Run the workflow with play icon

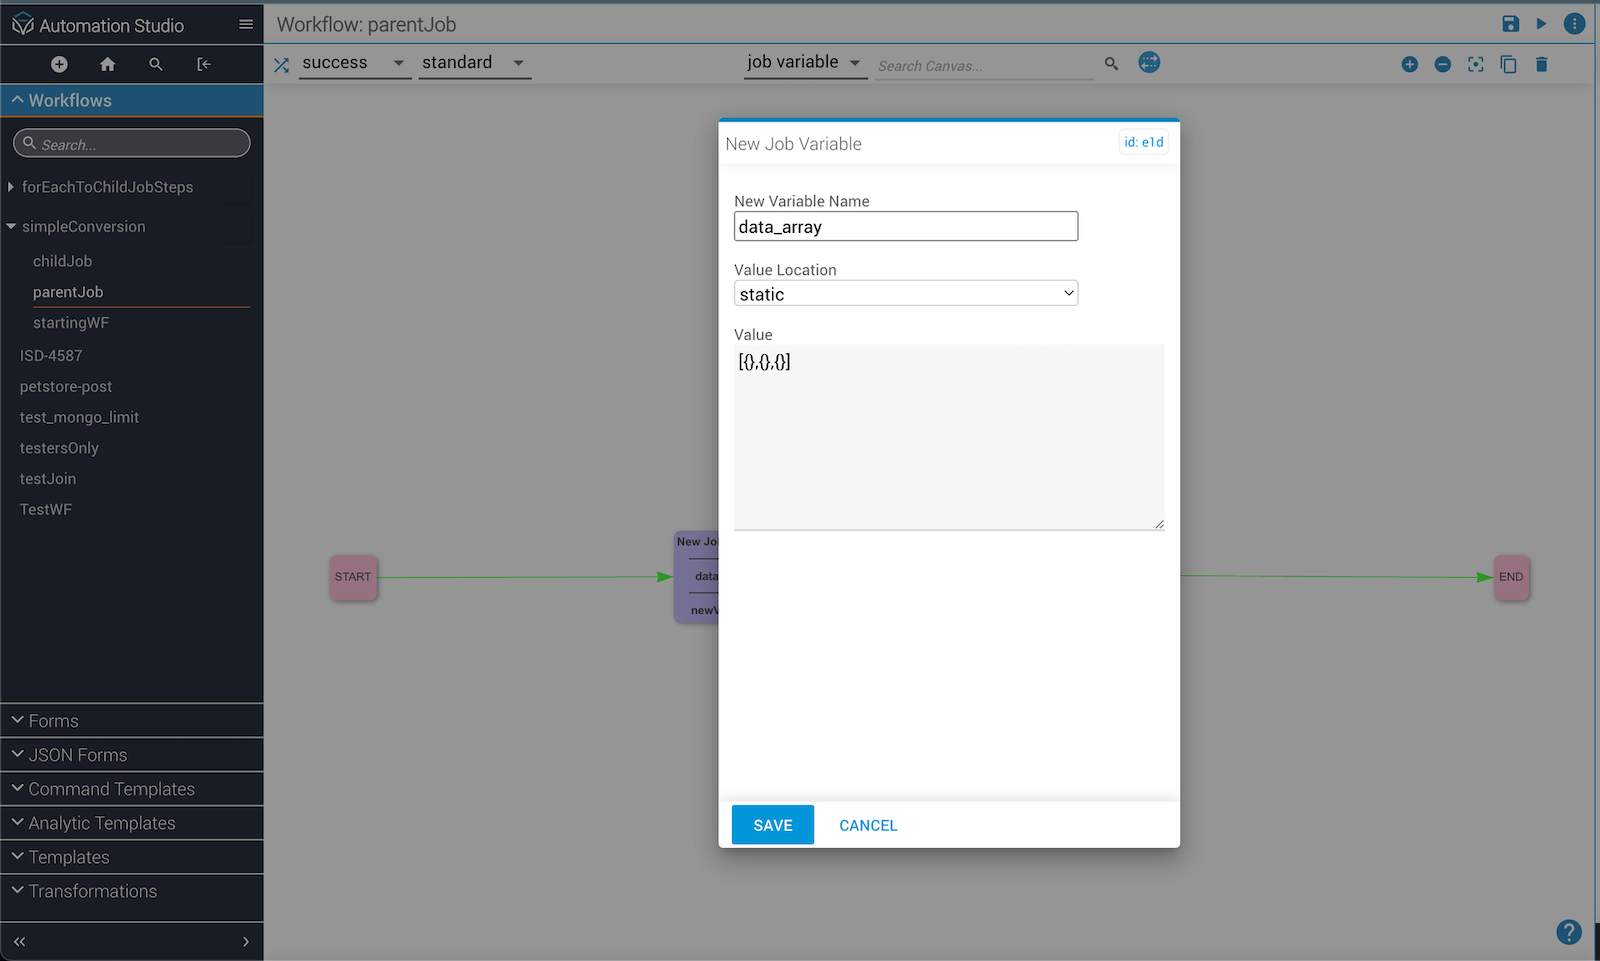pyautogui.click(x=1541, y=24)
